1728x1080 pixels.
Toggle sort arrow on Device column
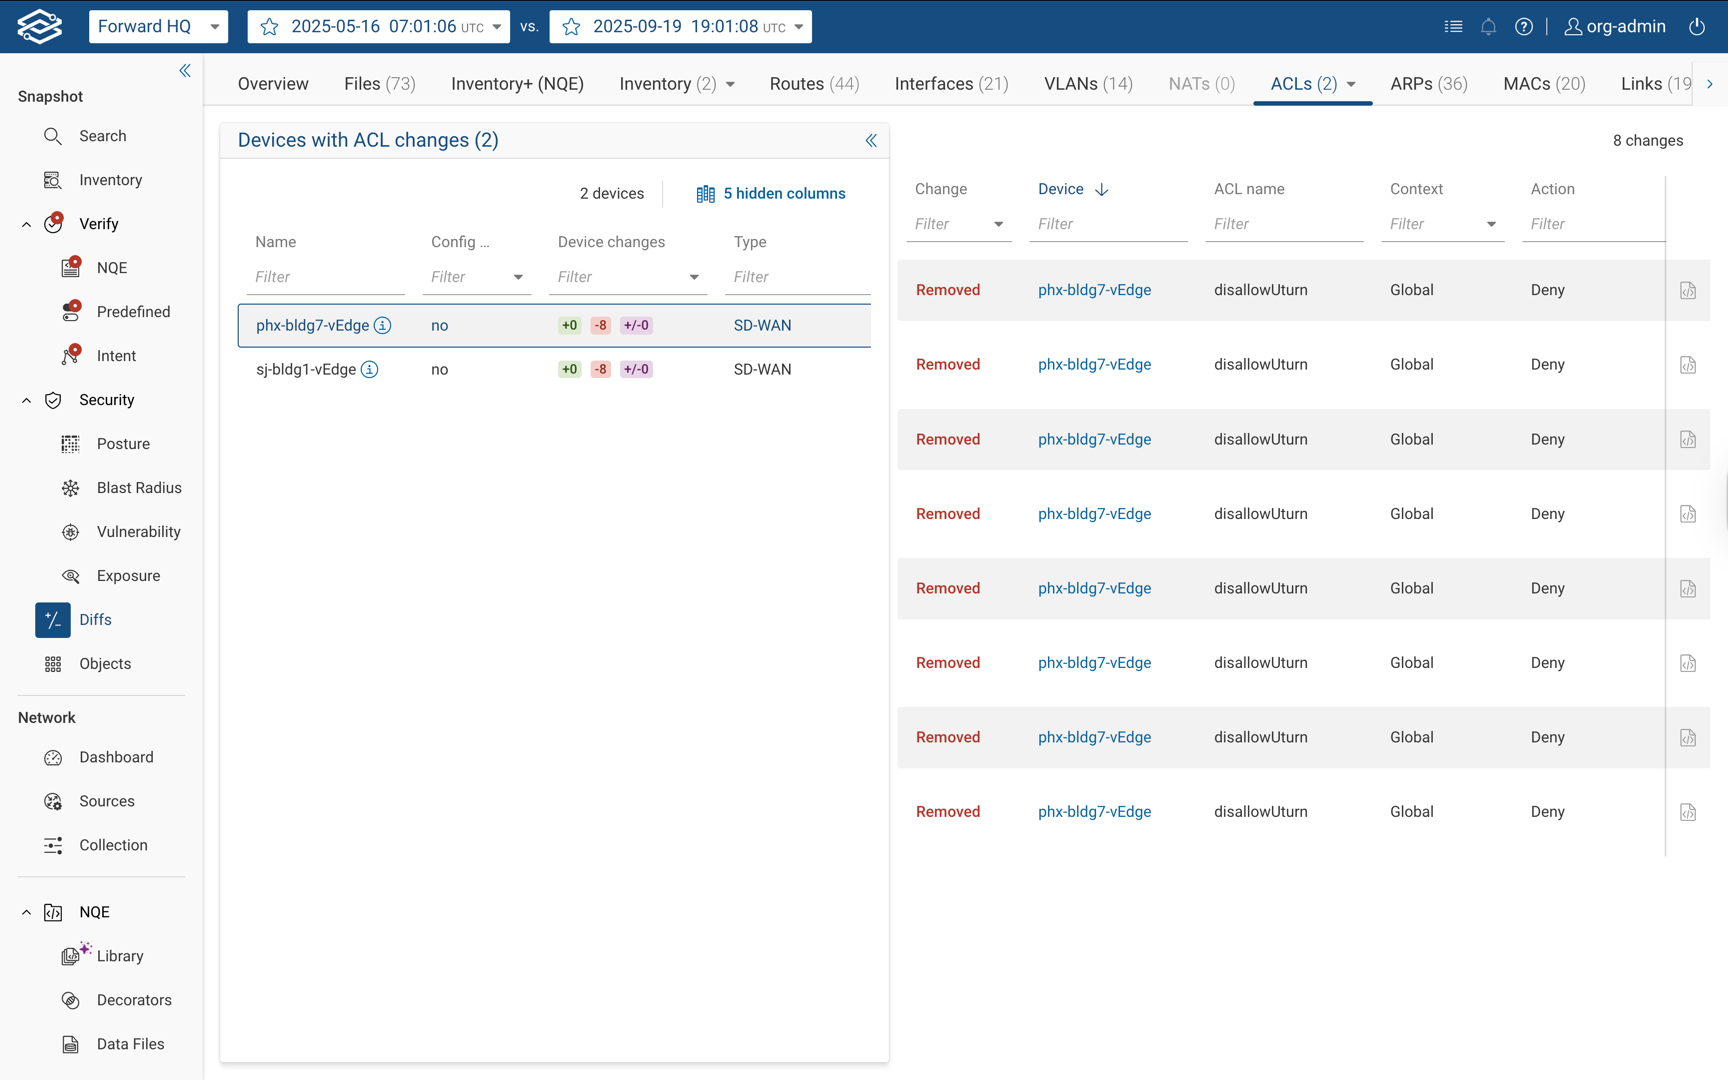(1102, 190)
